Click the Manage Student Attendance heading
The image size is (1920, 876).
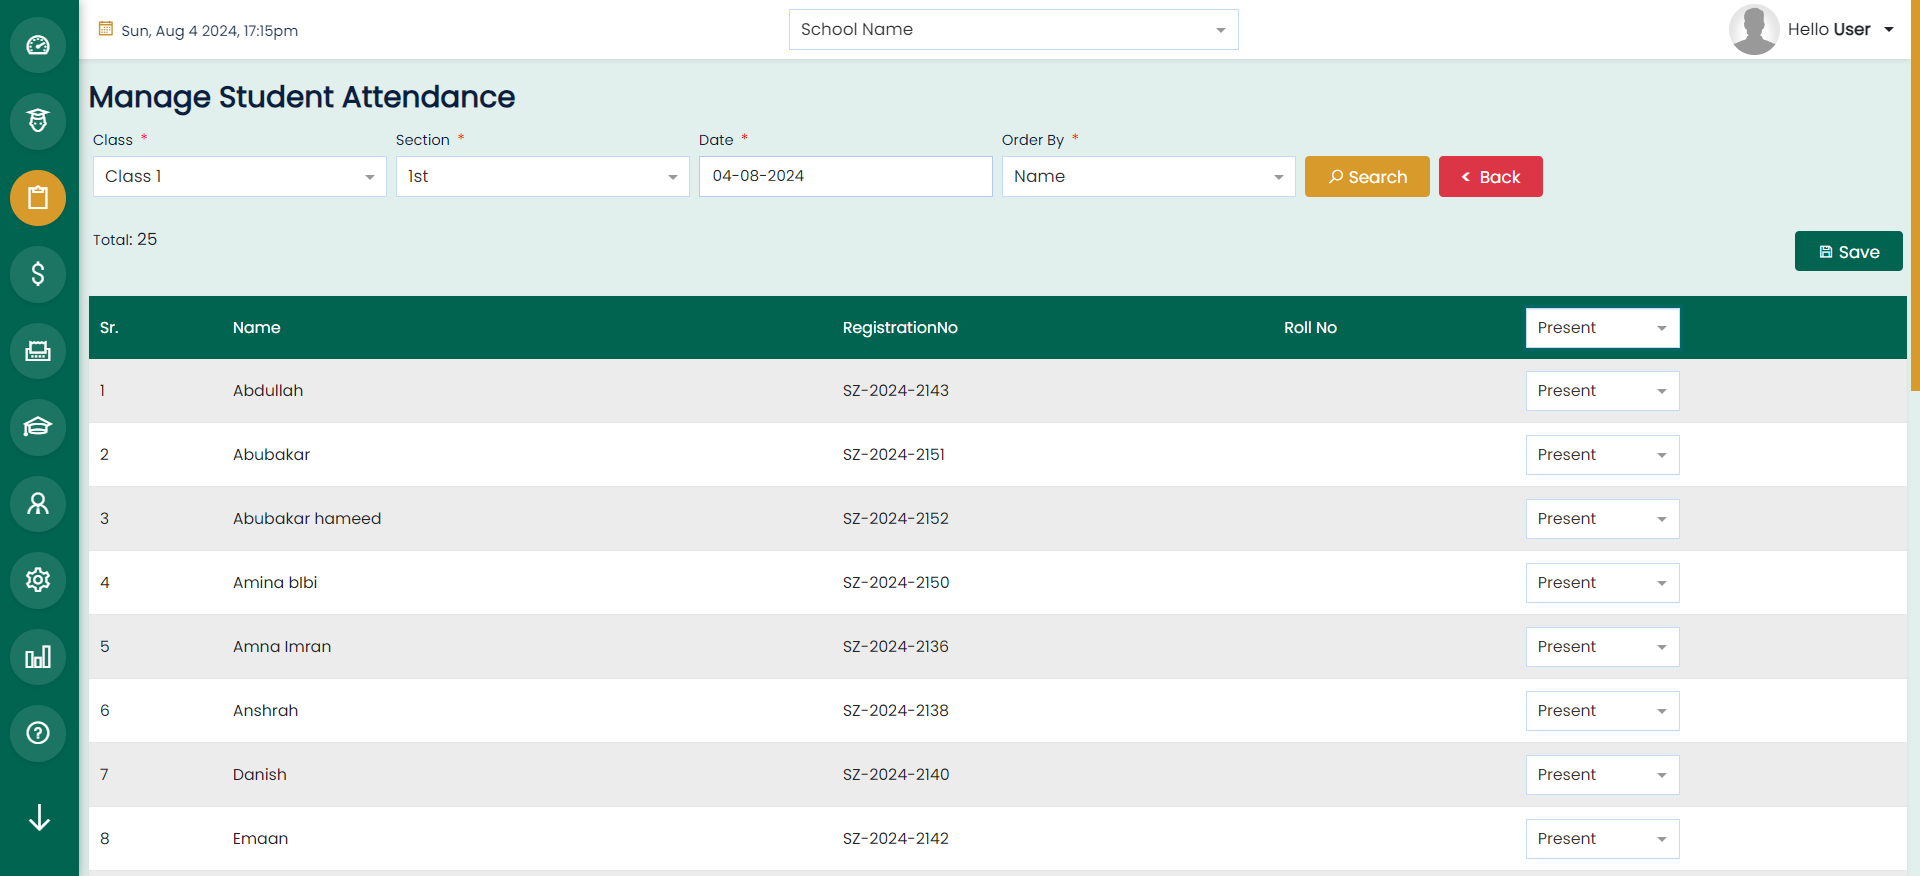click(x=302, y=98)
